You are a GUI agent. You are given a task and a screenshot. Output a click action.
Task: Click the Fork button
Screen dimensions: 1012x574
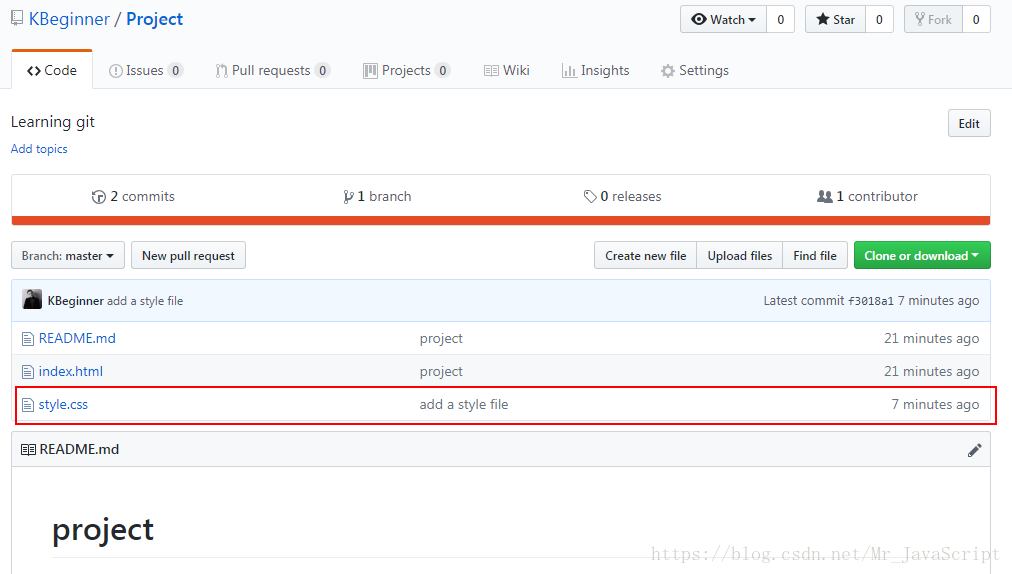tap(933, 19)
